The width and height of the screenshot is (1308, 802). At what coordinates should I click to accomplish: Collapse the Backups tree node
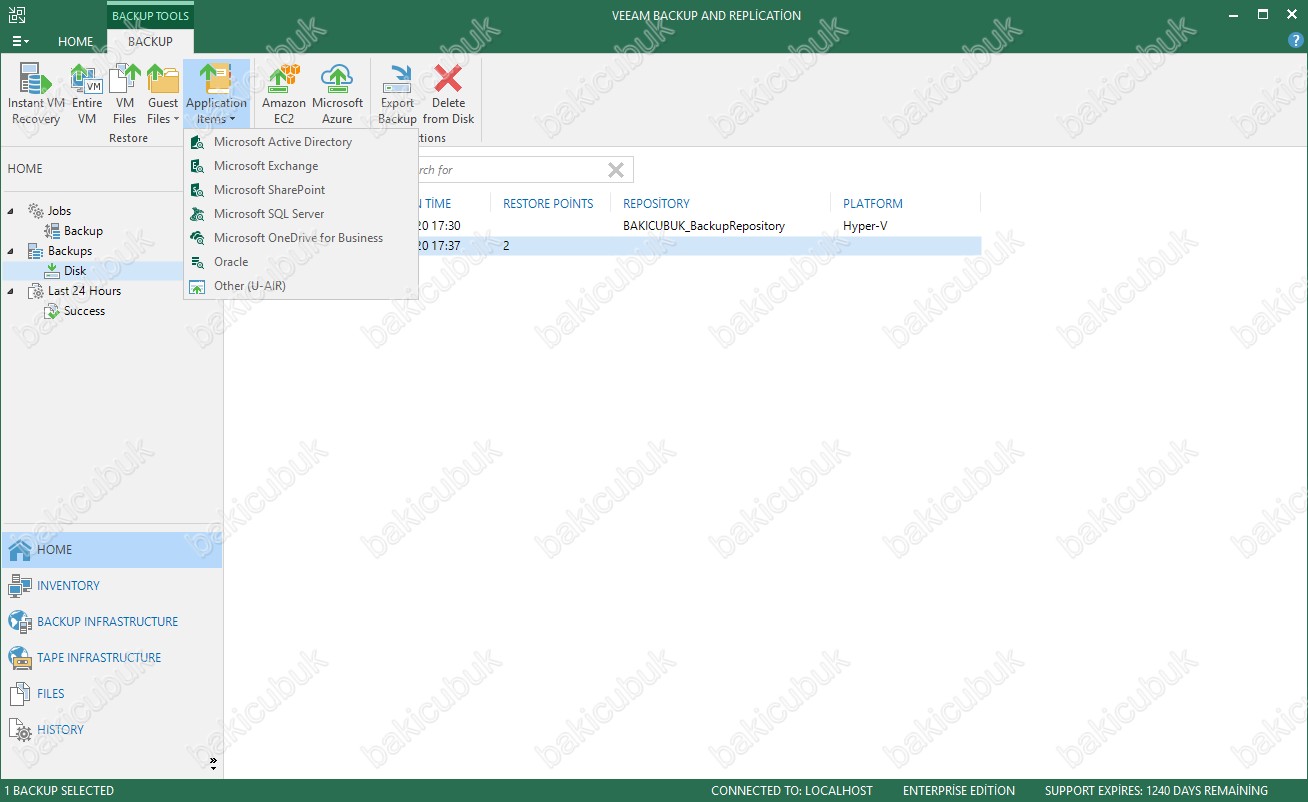click(12, 251)
